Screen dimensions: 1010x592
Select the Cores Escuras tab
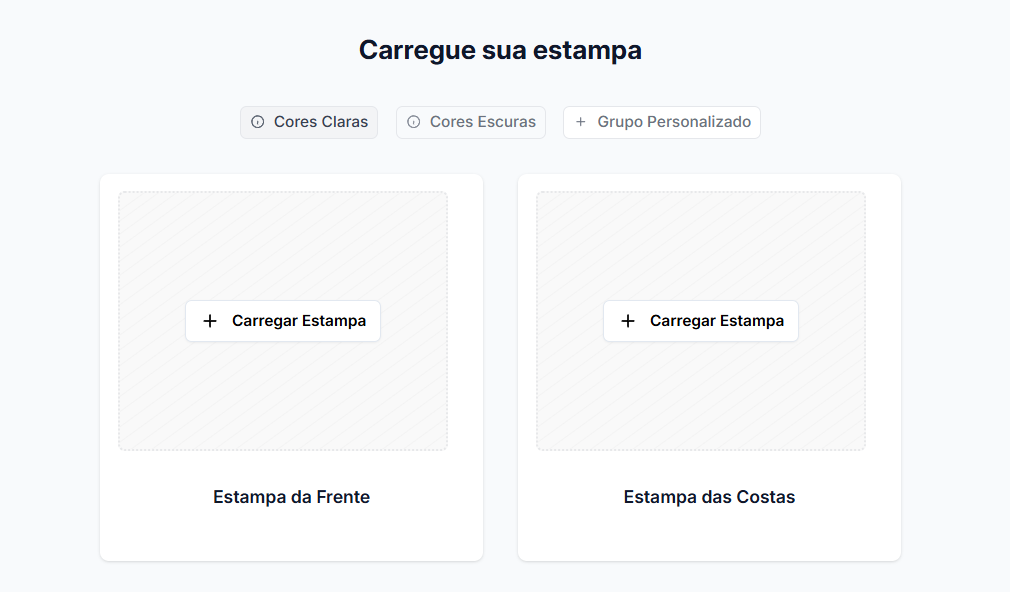[x=471, y=122]
